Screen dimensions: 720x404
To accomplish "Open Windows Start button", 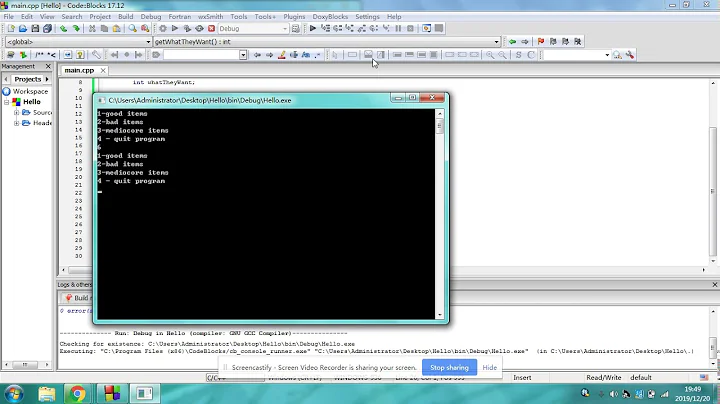I will tap(13, 394).
